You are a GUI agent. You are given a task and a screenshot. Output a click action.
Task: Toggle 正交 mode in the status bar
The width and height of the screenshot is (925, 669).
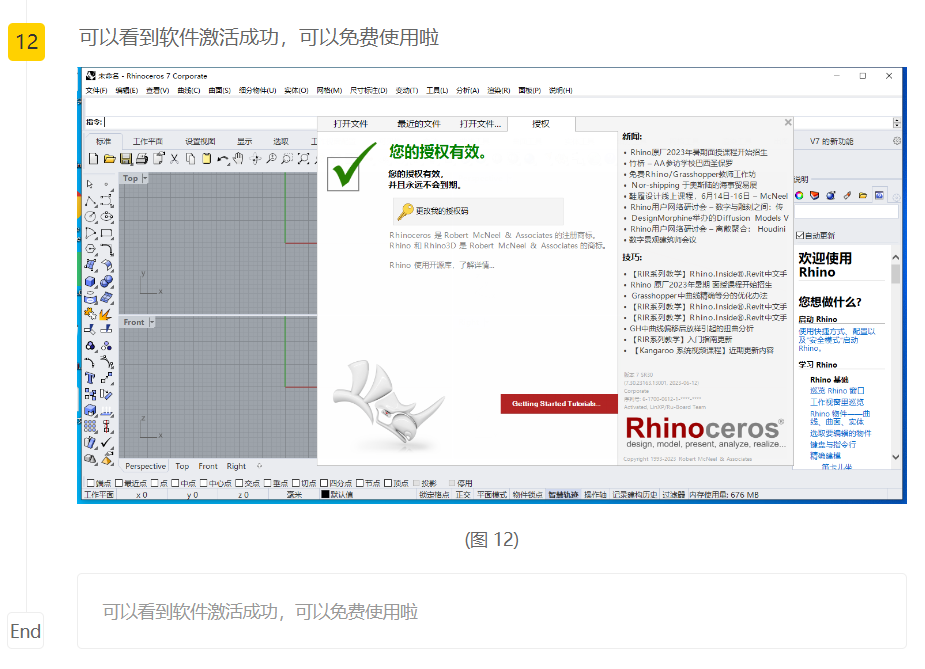pos(463,495)
